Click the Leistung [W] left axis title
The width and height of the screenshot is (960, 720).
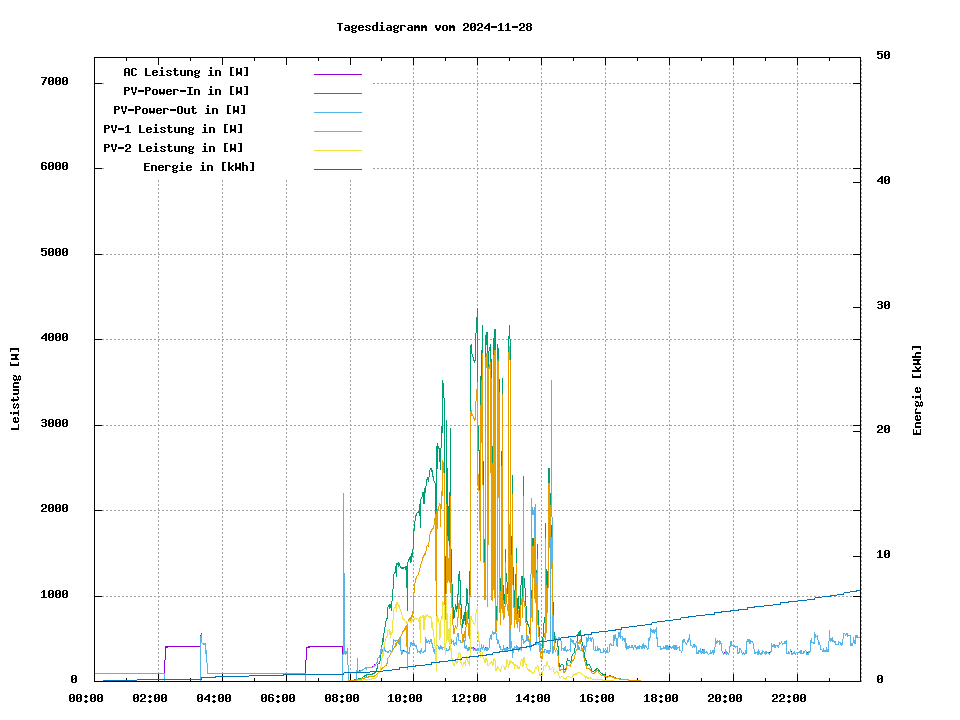click(16, 389)
